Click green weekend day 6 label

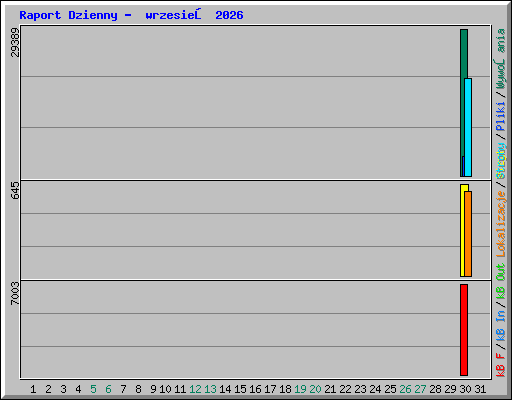(x=108, y=389)
